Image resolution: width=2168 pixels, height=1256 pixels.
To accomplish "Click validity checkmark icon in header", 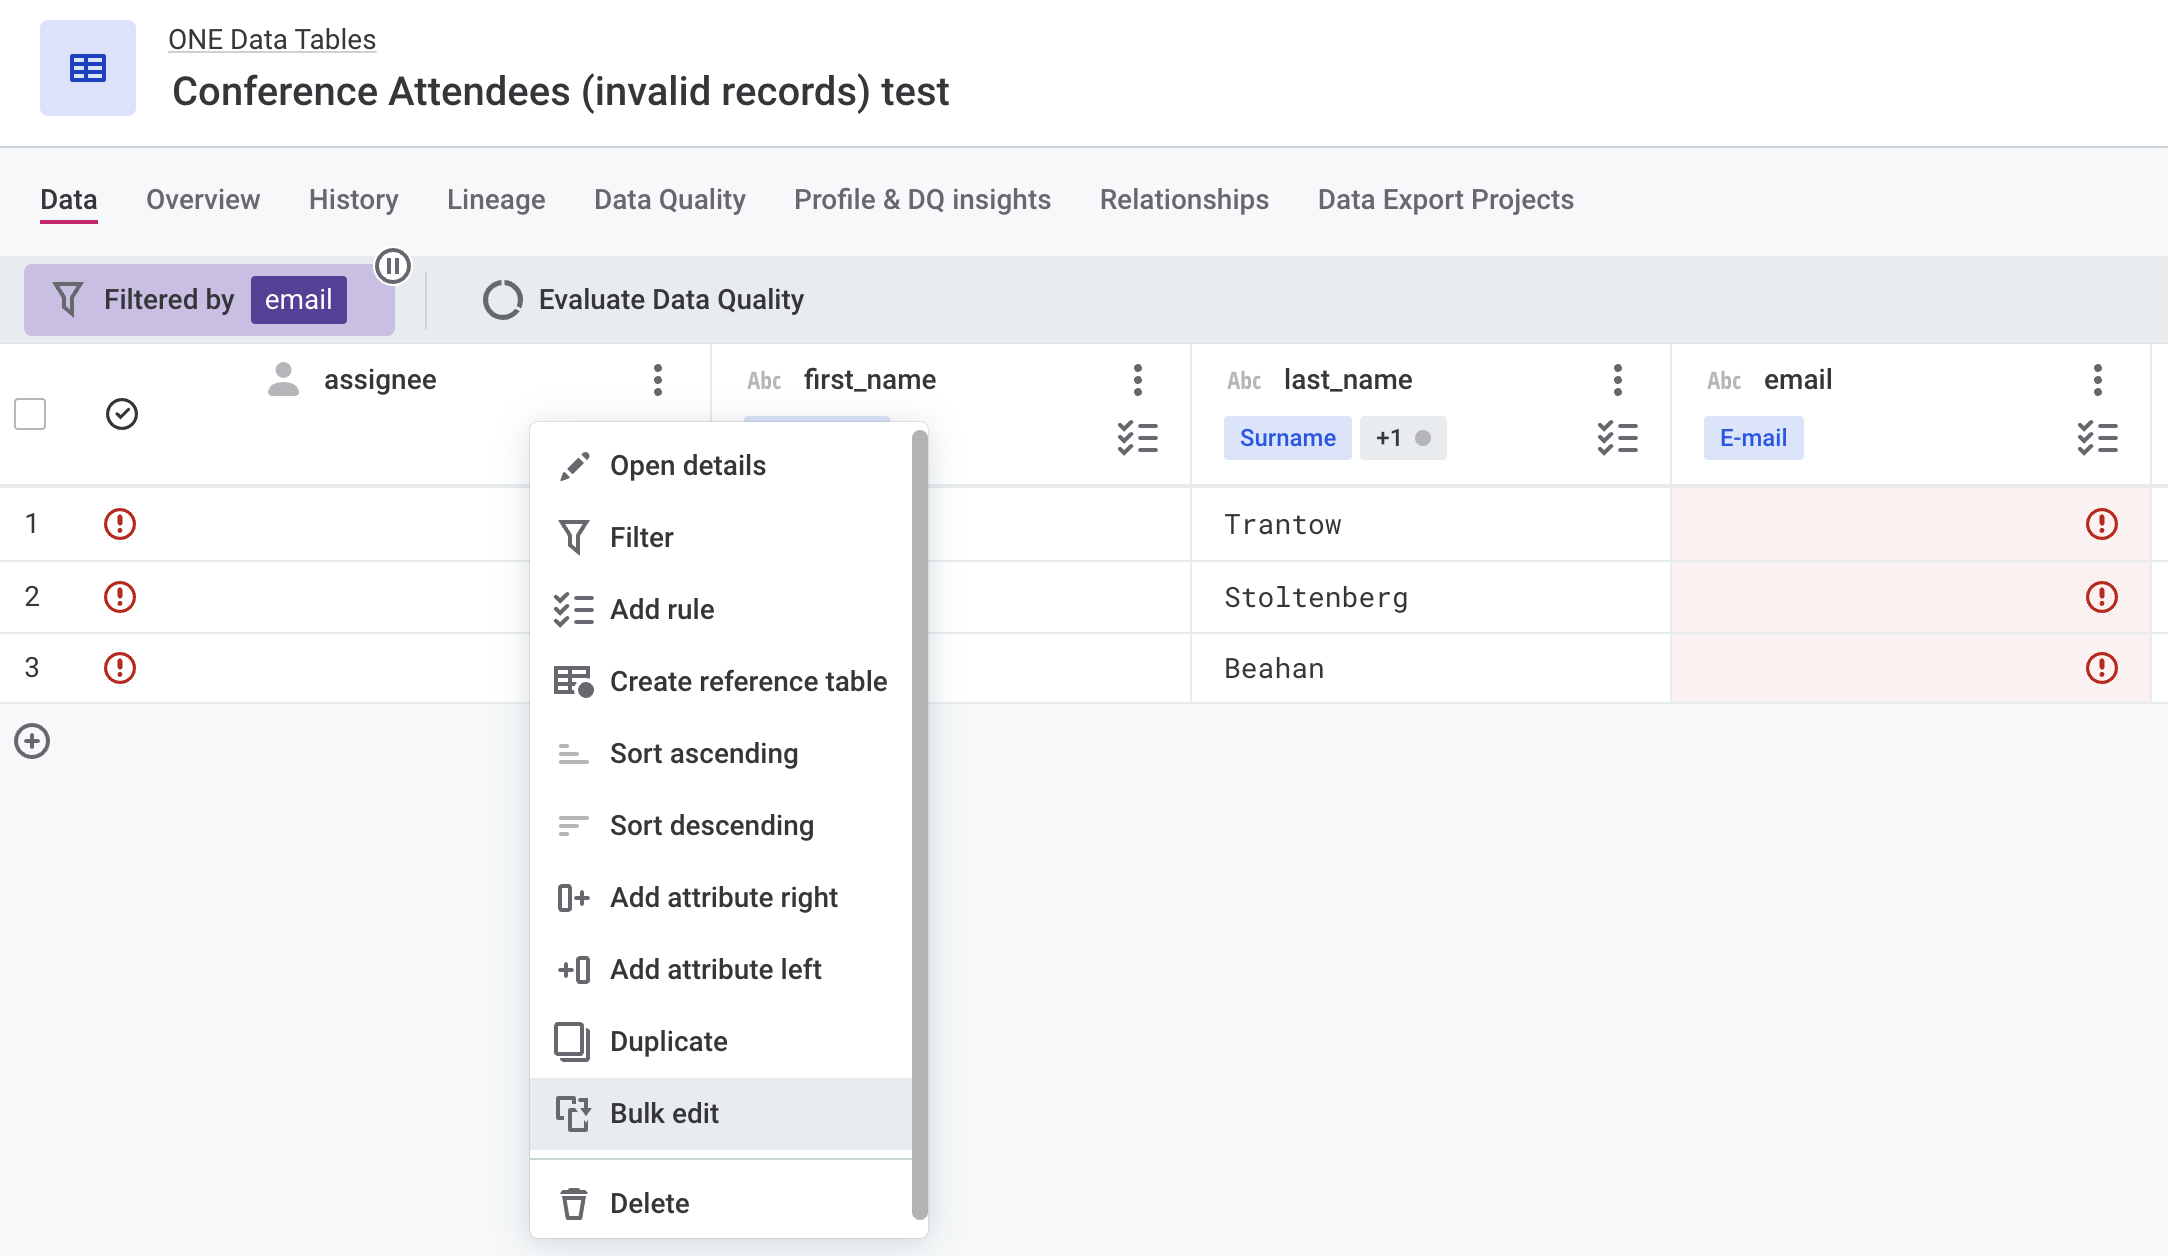I will click(122, 414).
